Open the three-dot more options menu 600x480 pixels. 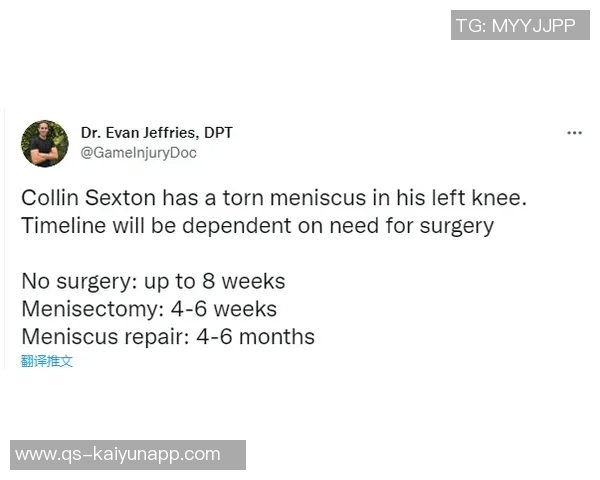(574, 133)
